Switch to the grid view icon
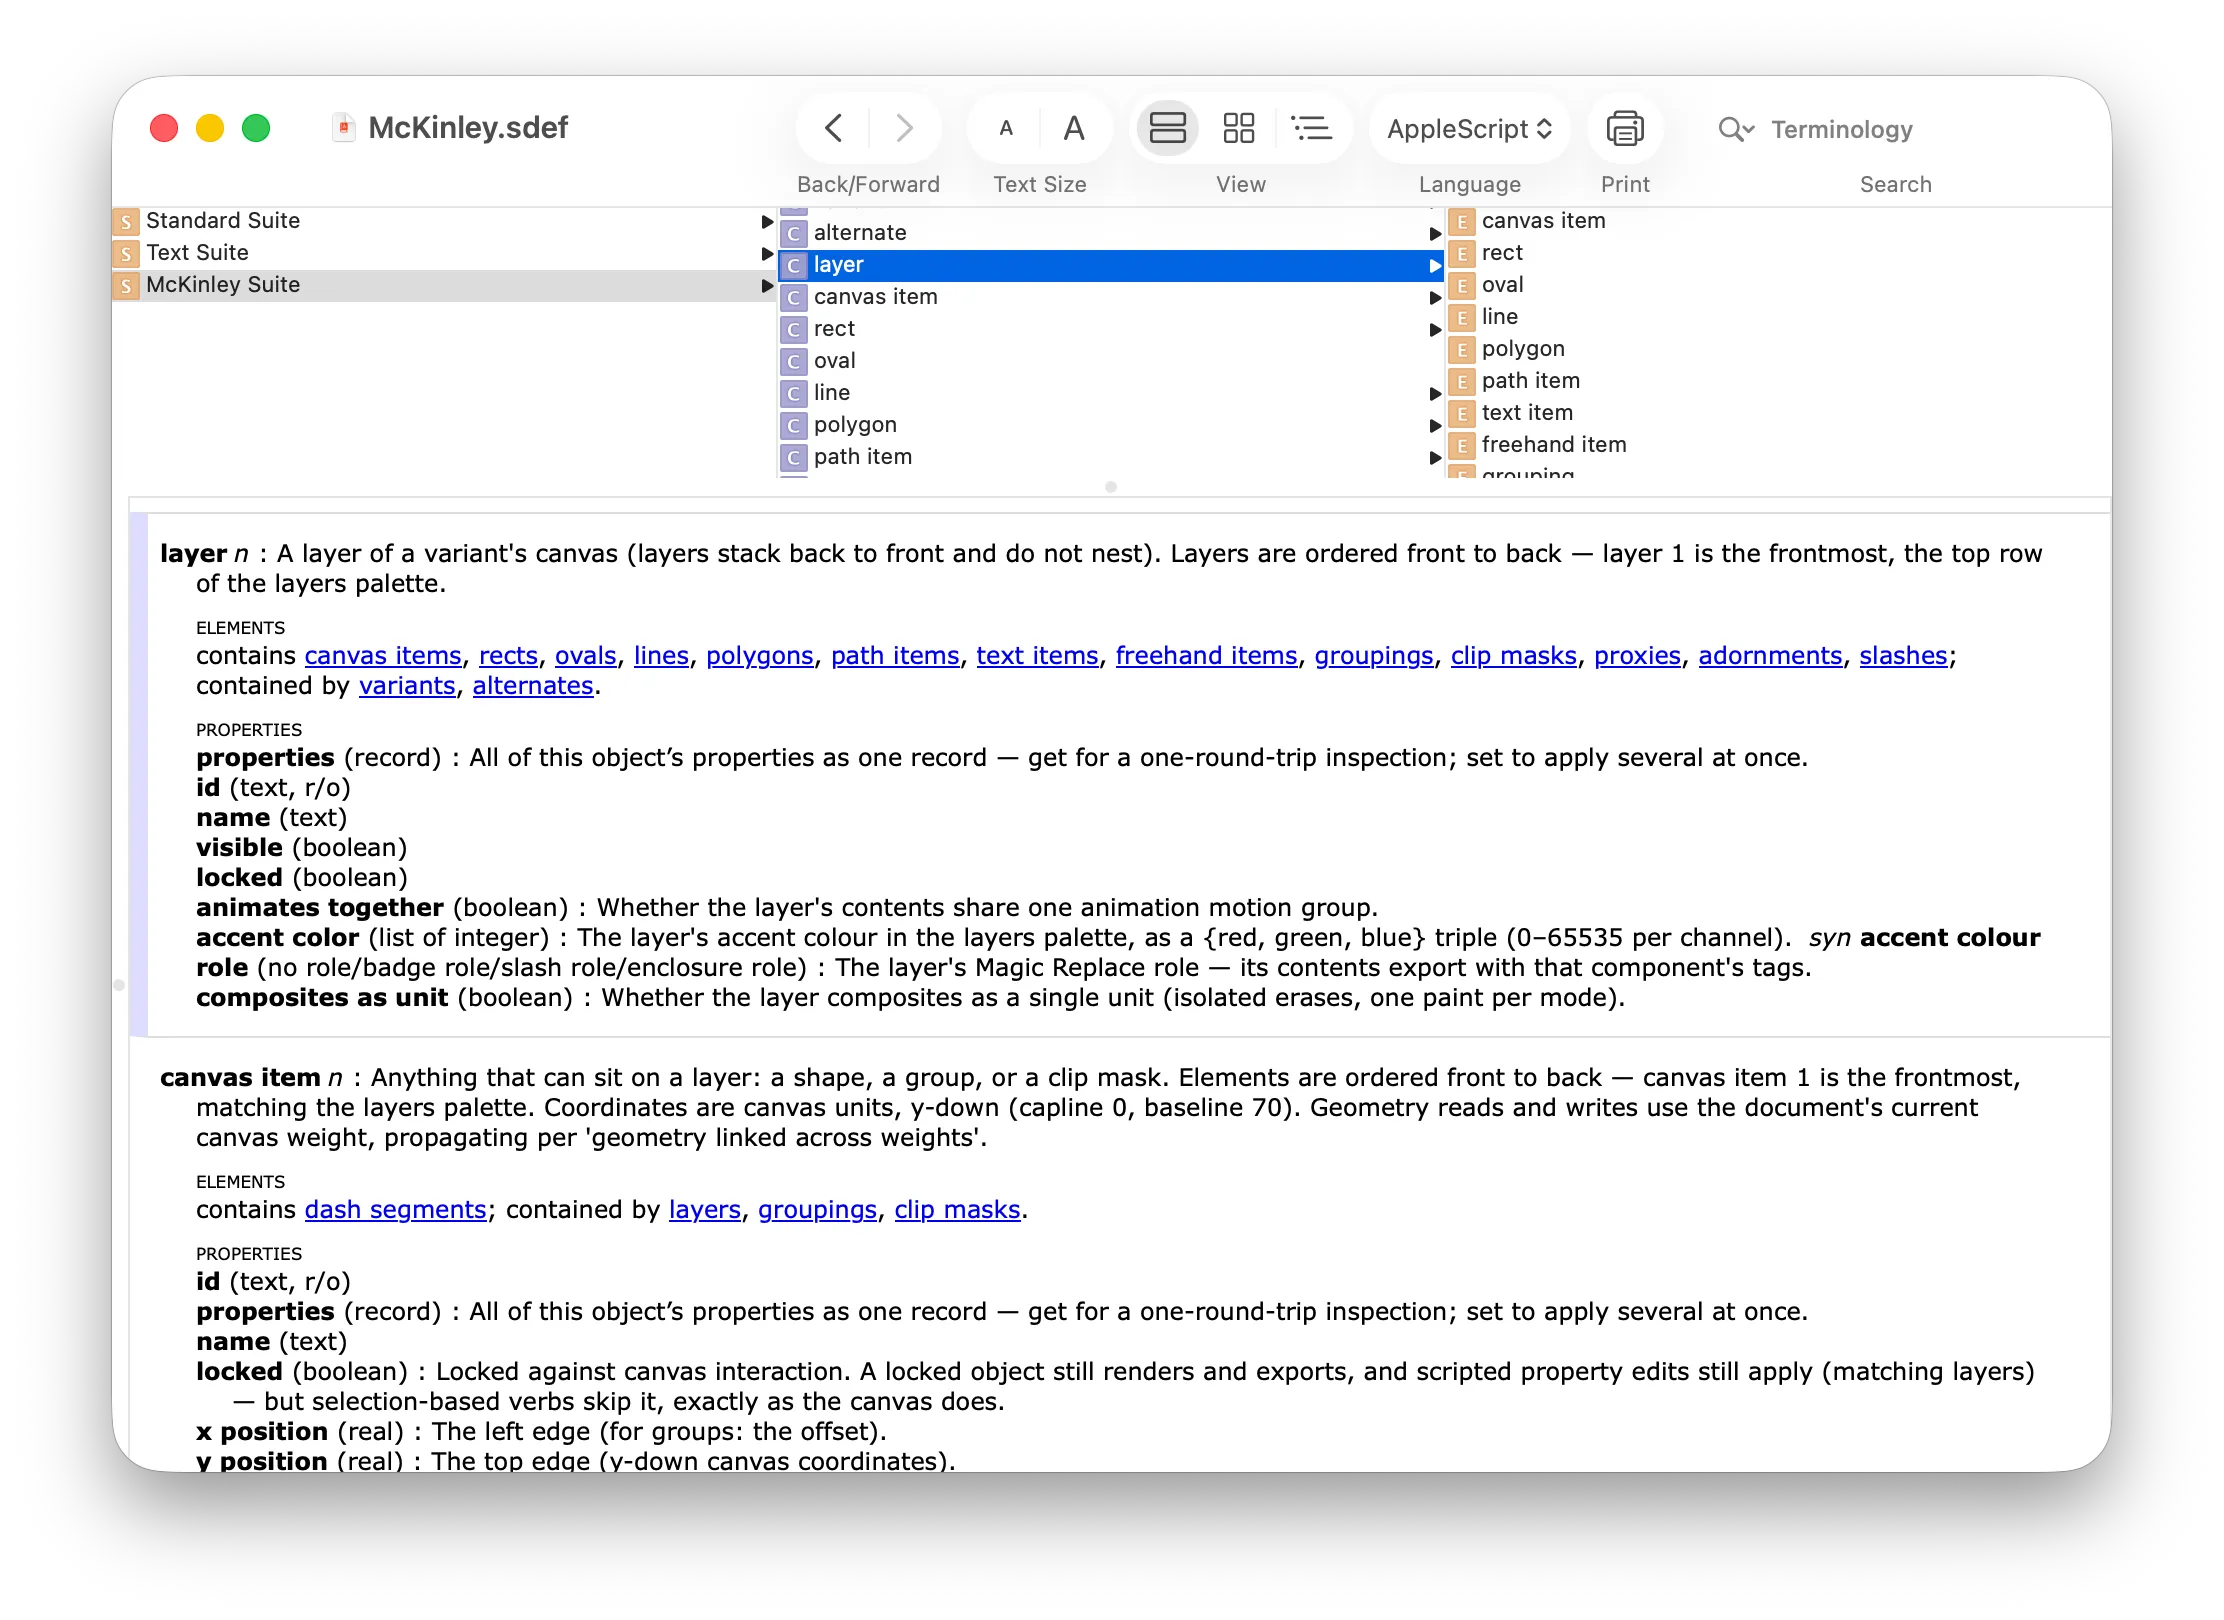Screen dimensions: 2224x1620 (1239, 128)
